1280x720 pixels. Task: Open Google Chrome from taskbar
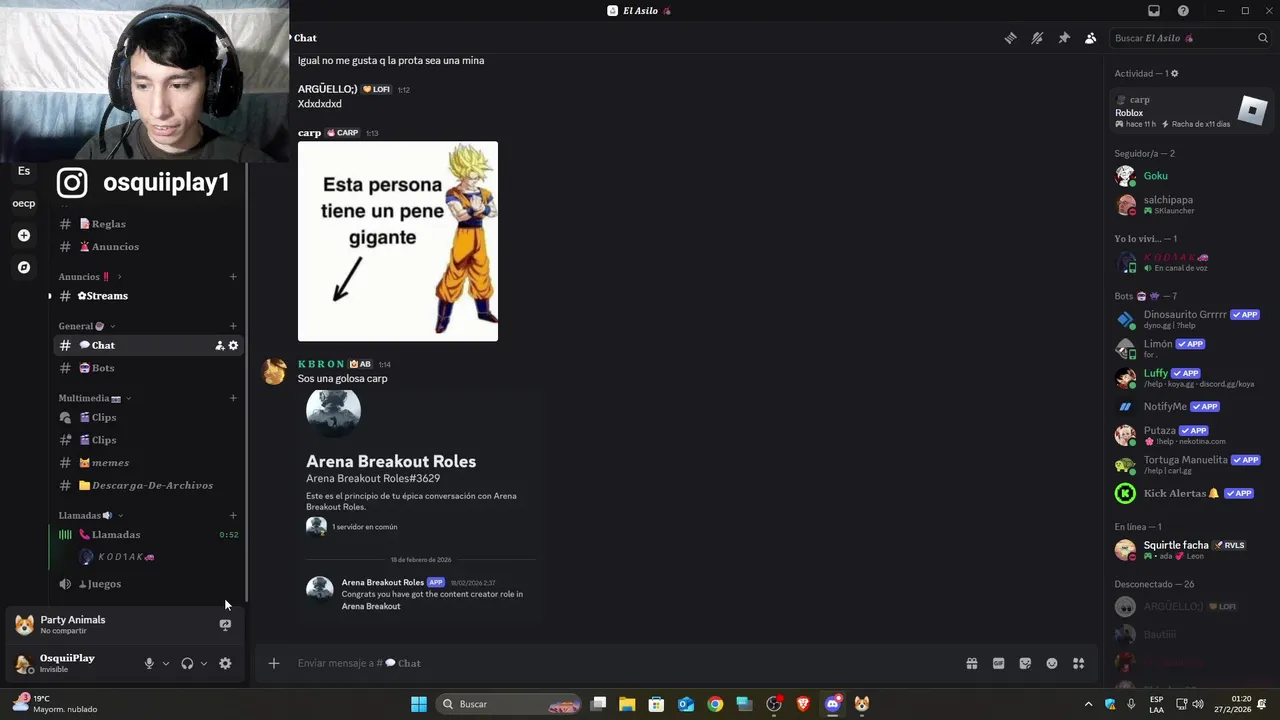click(x=715, y=704)
